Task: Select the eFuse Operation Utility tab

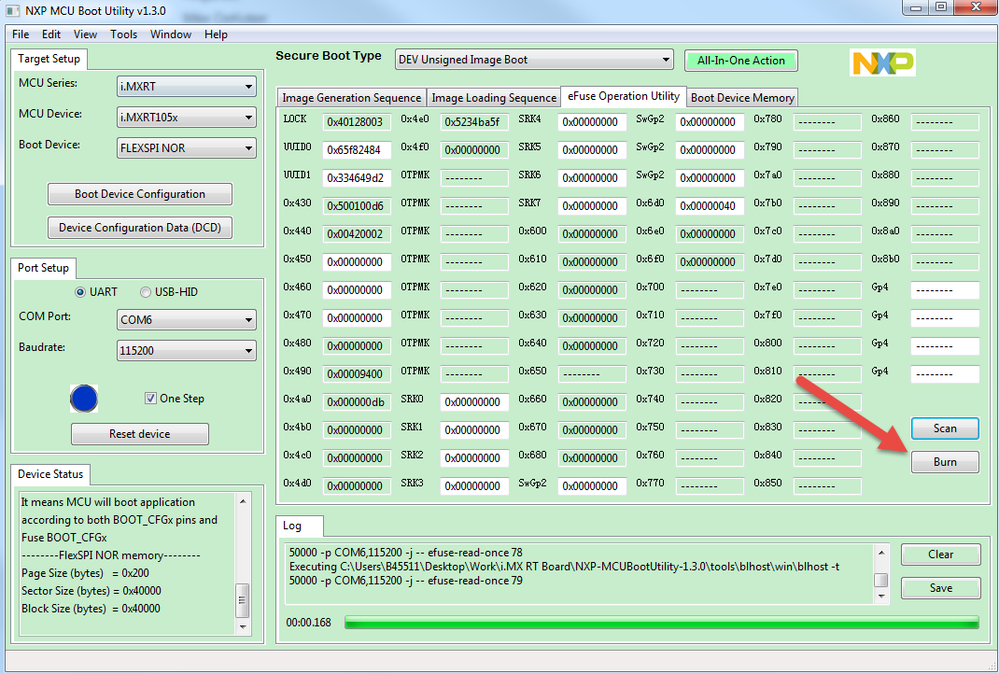Action: (x=623, y=96)
